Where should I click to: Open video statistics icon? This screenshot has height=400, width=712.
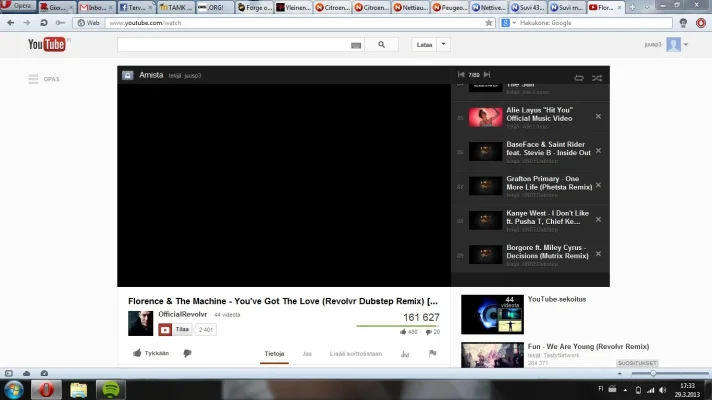pos(406,353)
